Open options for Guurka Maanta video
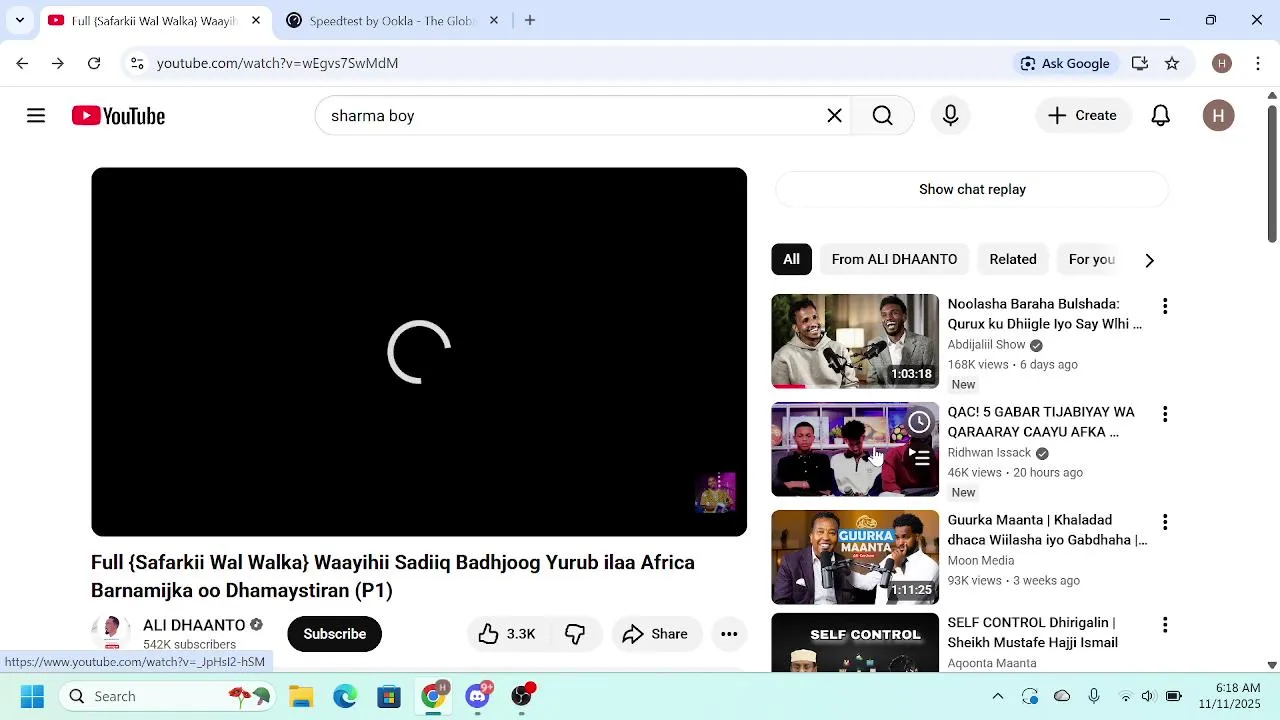1280x720 pixels. click(1164, 522)
